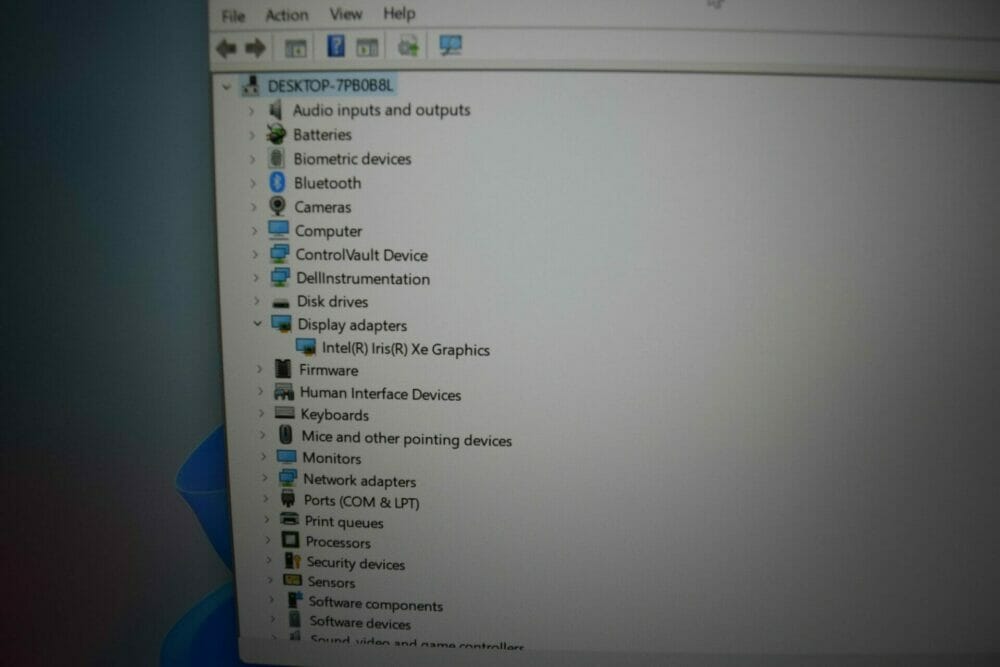The width and height of the screenshot is (1000, 667).
Task: Click the Properties pane toolbar icon
Action: (367, 47)
